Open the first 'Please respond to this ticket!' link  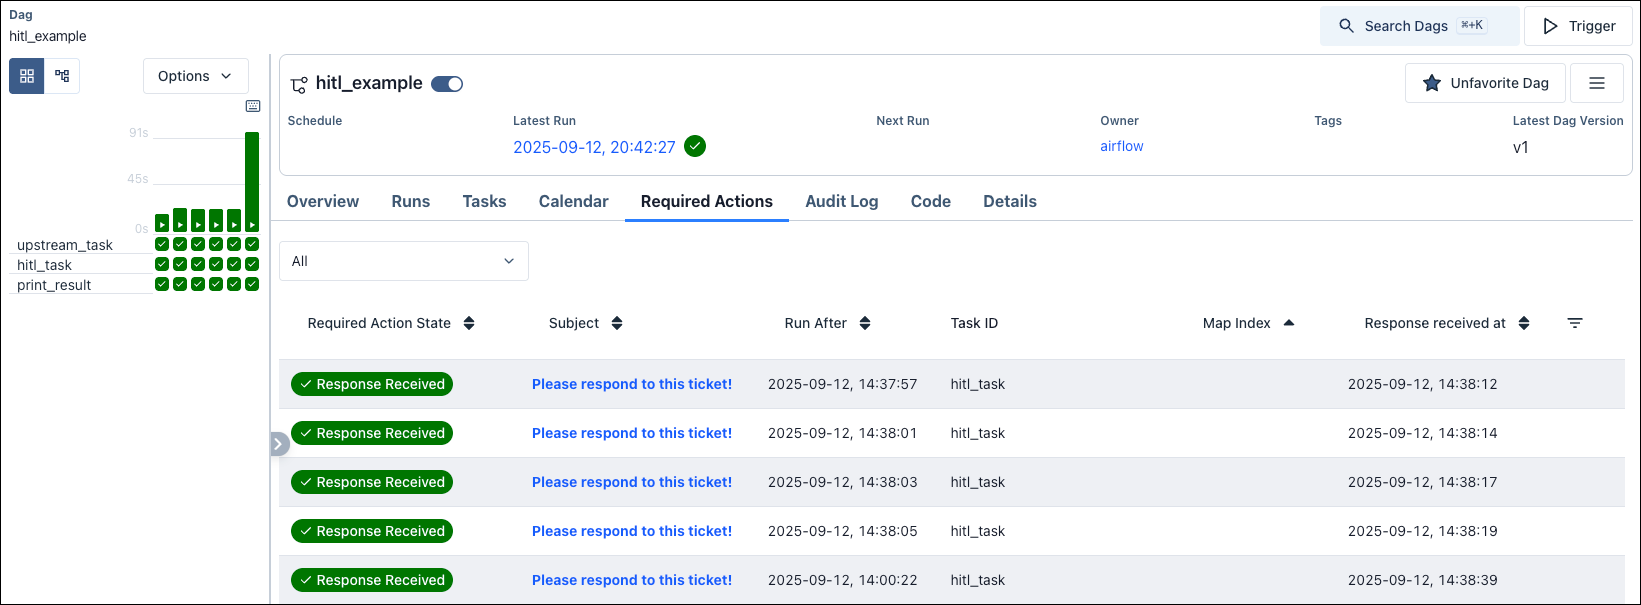click(x=632, y=384)
